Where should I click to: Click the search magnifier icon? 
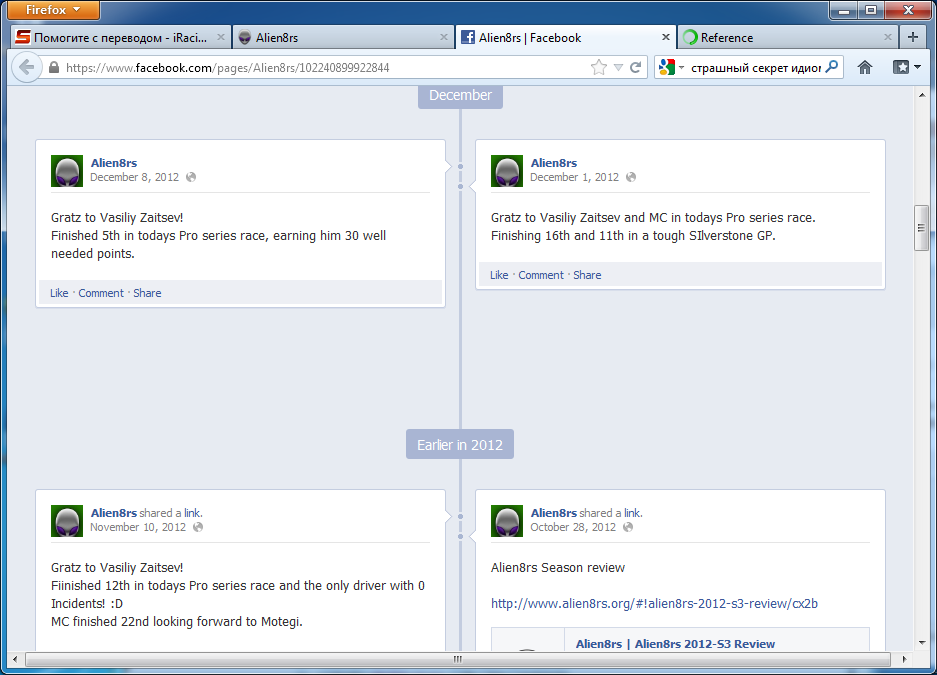click(x=831, y=68)
